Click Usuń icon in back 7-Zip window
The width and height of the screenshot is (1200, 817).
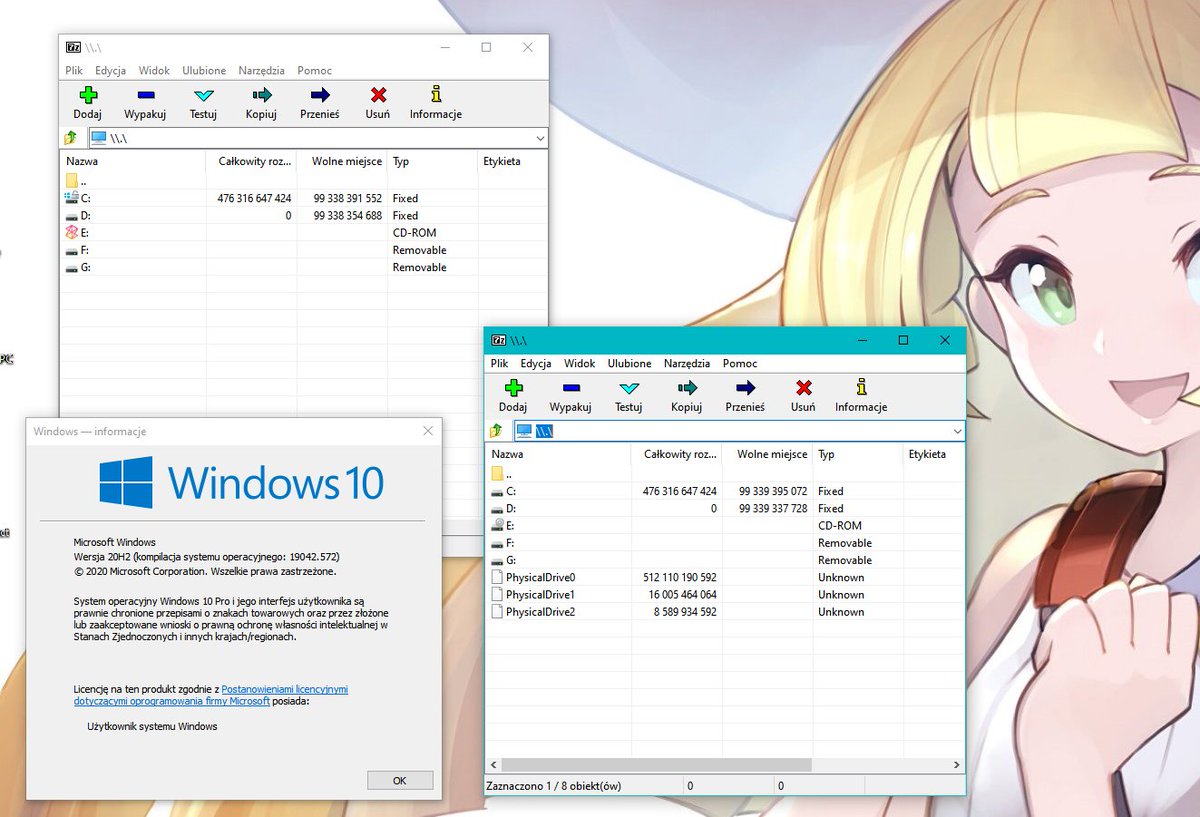(x=378, y=95)
